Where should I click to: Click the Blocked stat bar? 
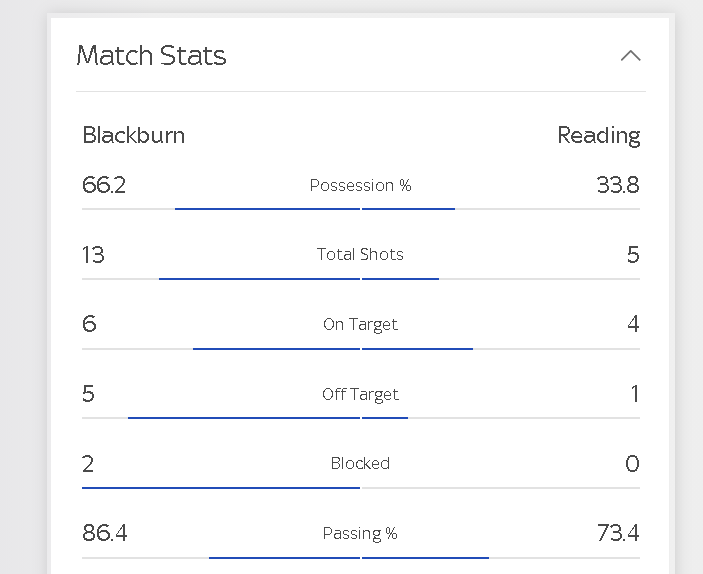361,488
